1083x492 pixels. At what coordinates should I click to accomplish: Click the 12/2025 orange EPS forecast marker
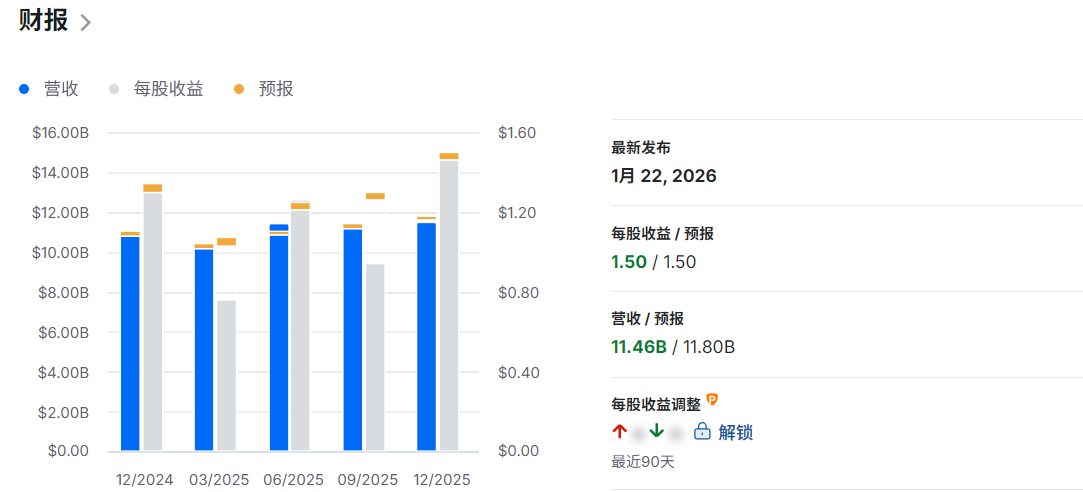click(449, 156)
